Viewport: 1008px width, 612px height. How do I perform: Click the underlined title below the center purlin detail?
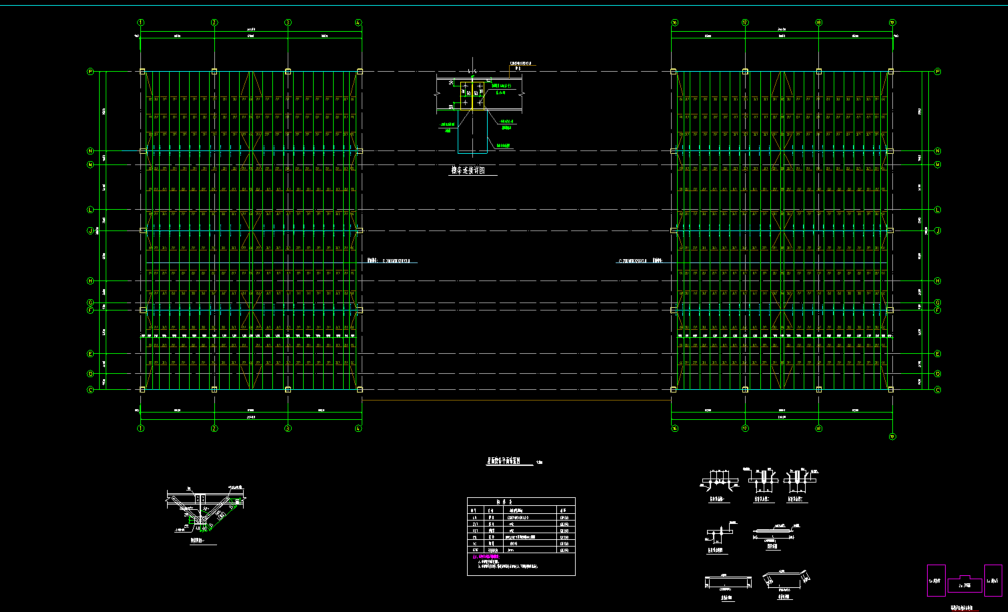point(467,171)
